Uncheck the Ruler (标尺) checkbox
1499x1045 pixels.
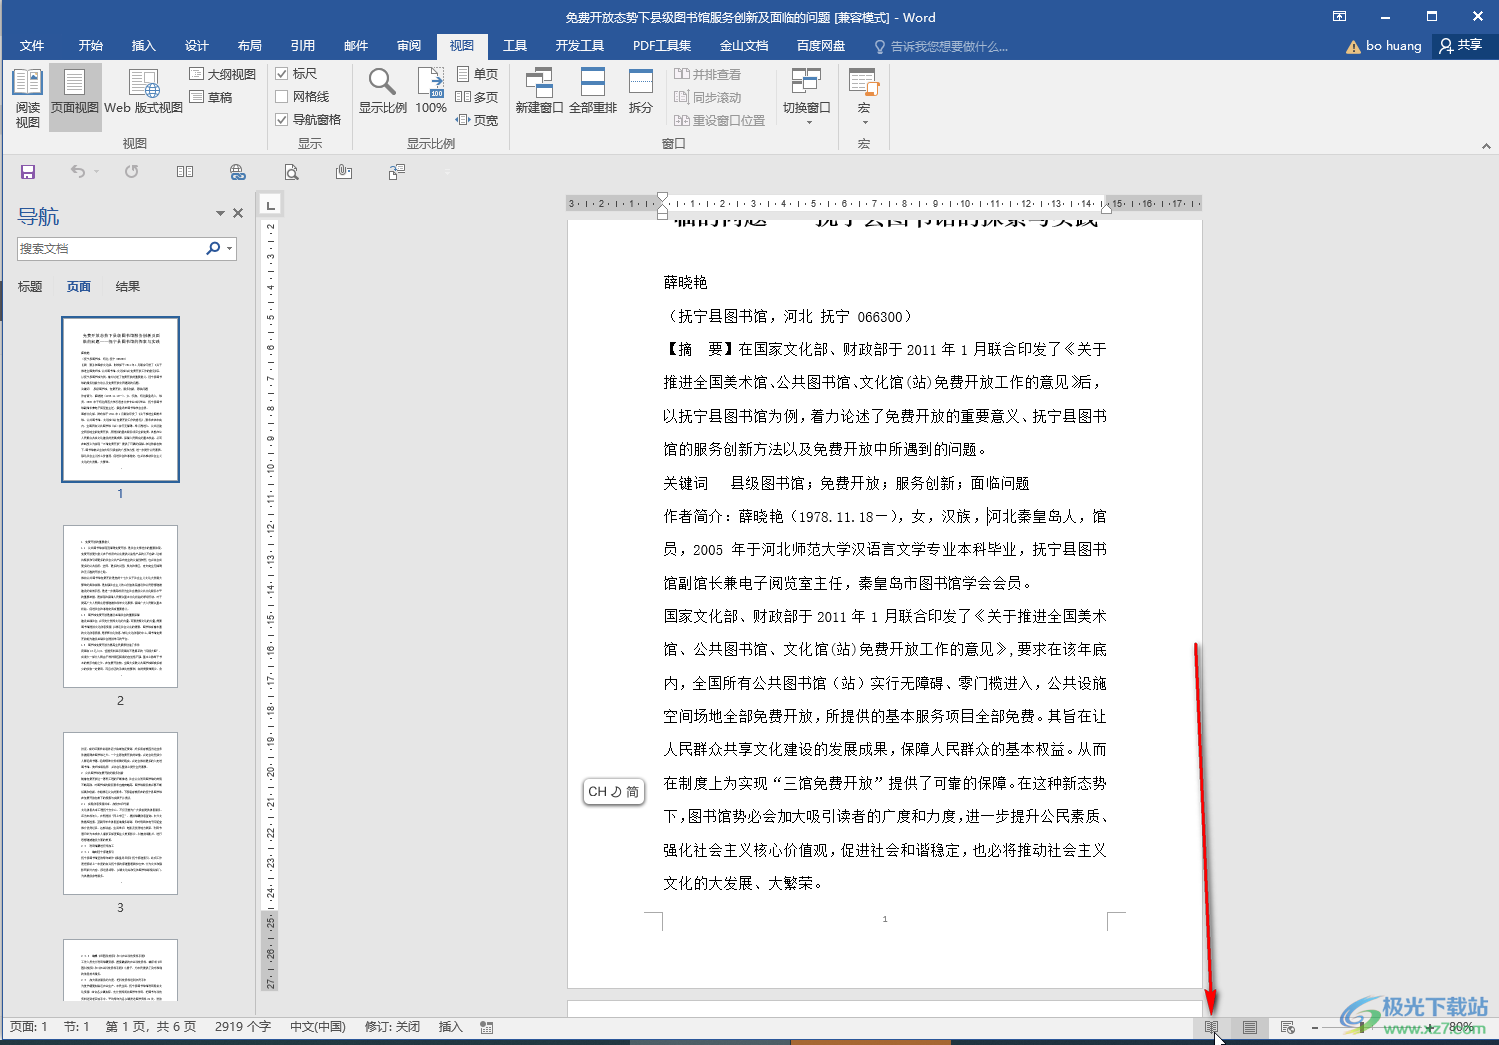[x=282, y=74]
